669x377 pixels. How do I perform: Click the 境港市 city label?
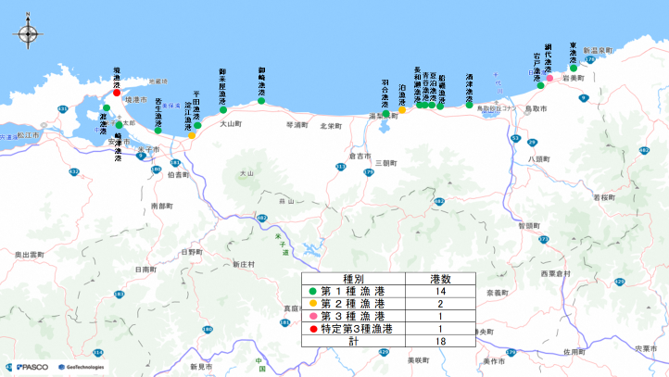(136, 100)
